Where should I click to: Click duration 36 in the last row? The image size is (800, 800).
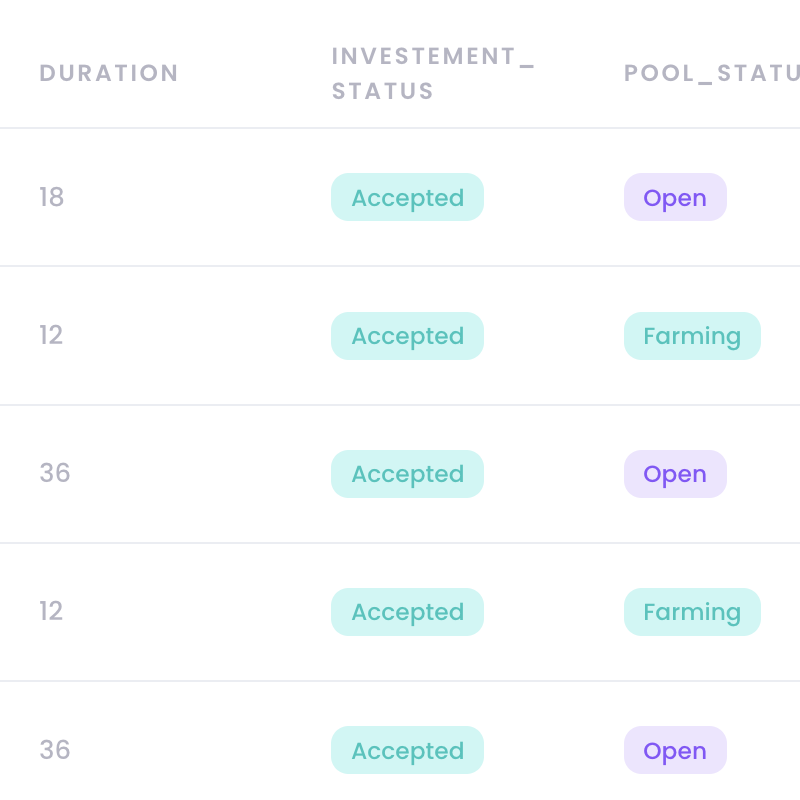point(55,749)
